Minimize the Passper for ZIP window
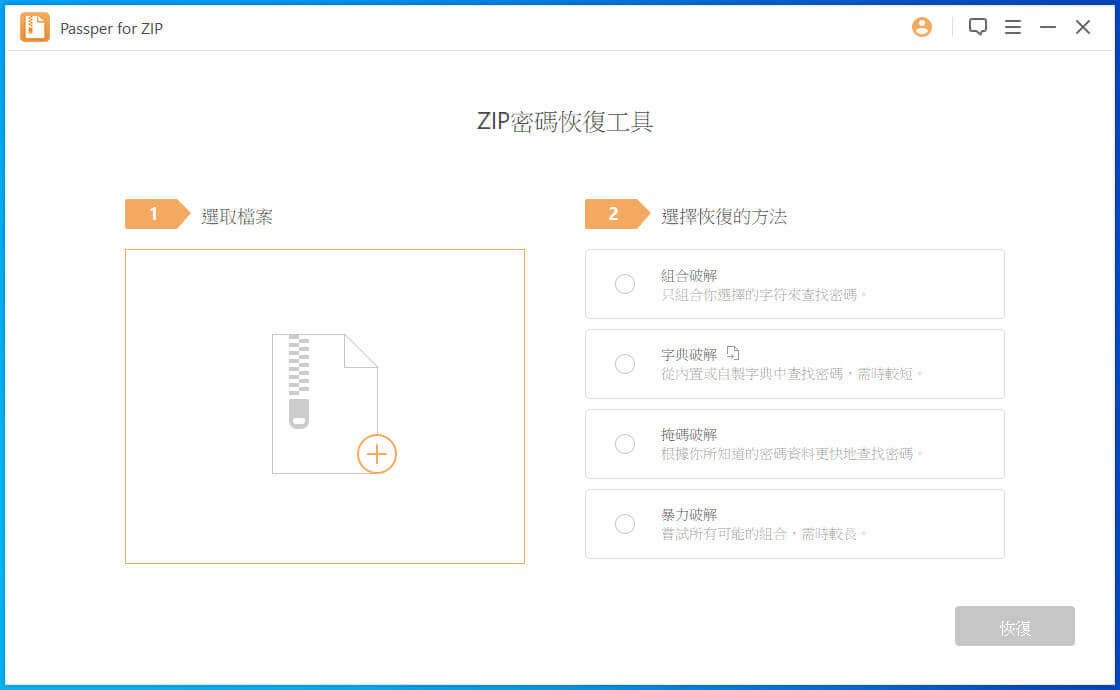1120x690 pixels. point(1047,27)
